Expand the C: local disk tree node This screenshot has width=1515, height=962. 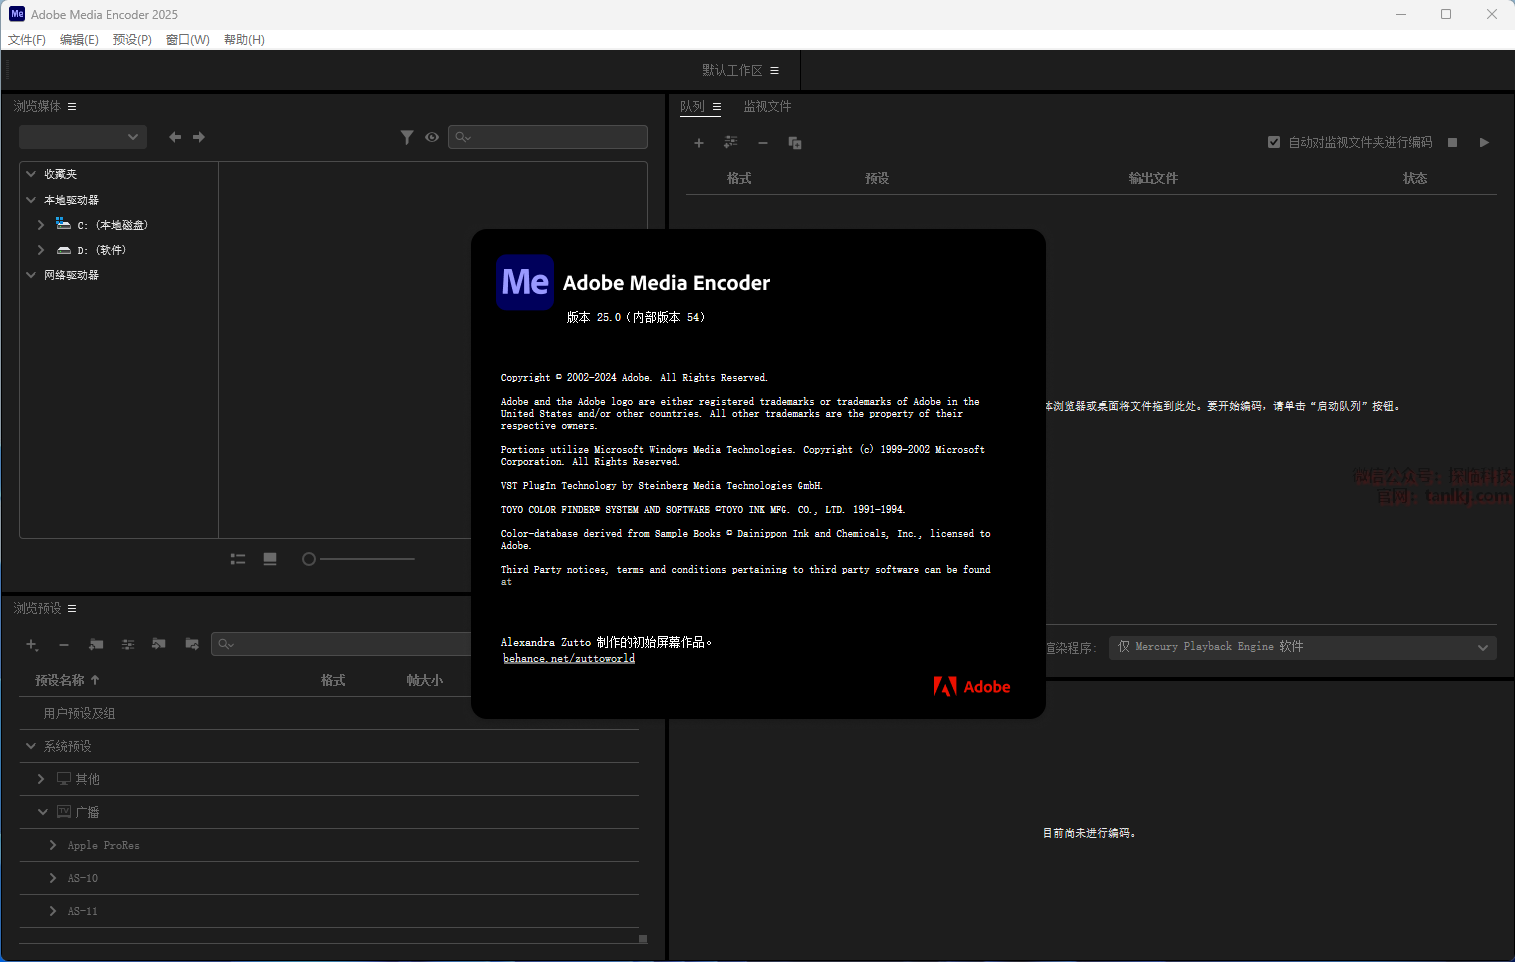41,225
